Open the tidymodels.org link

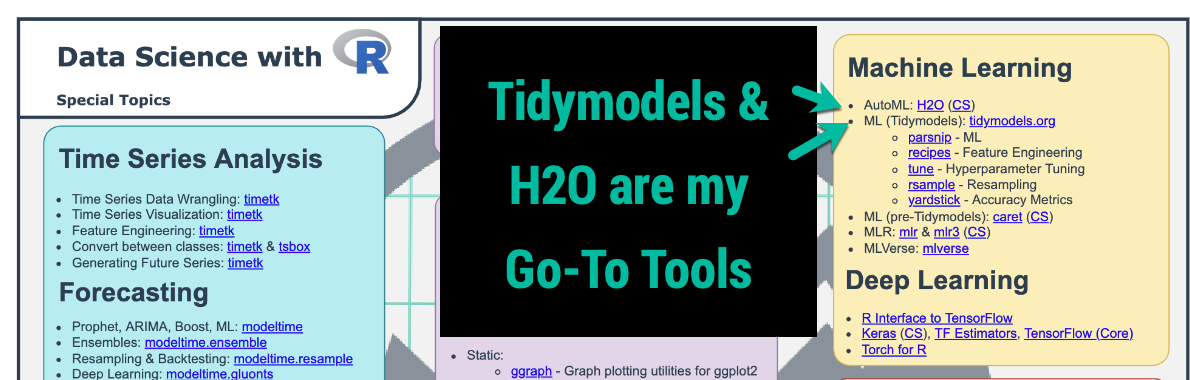point(1012,121)
